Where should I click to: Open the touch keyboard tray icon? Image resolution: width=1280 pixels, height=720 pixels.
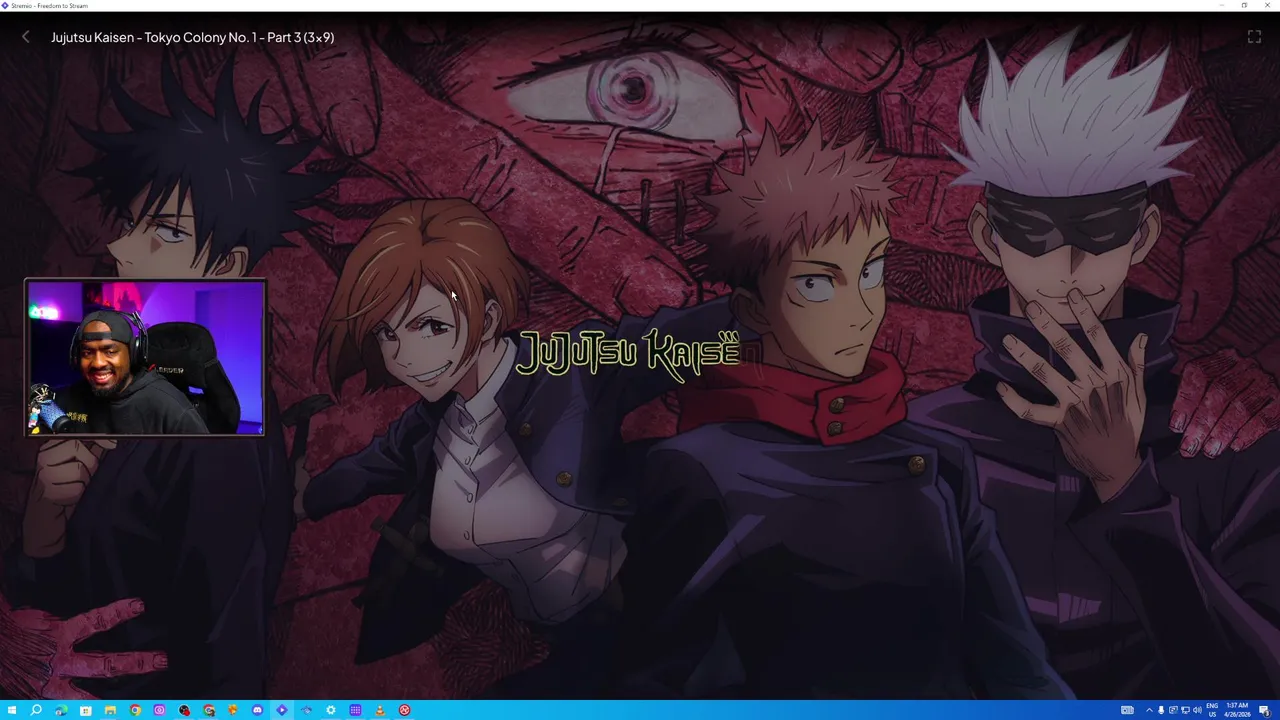tap(1127, 710)
